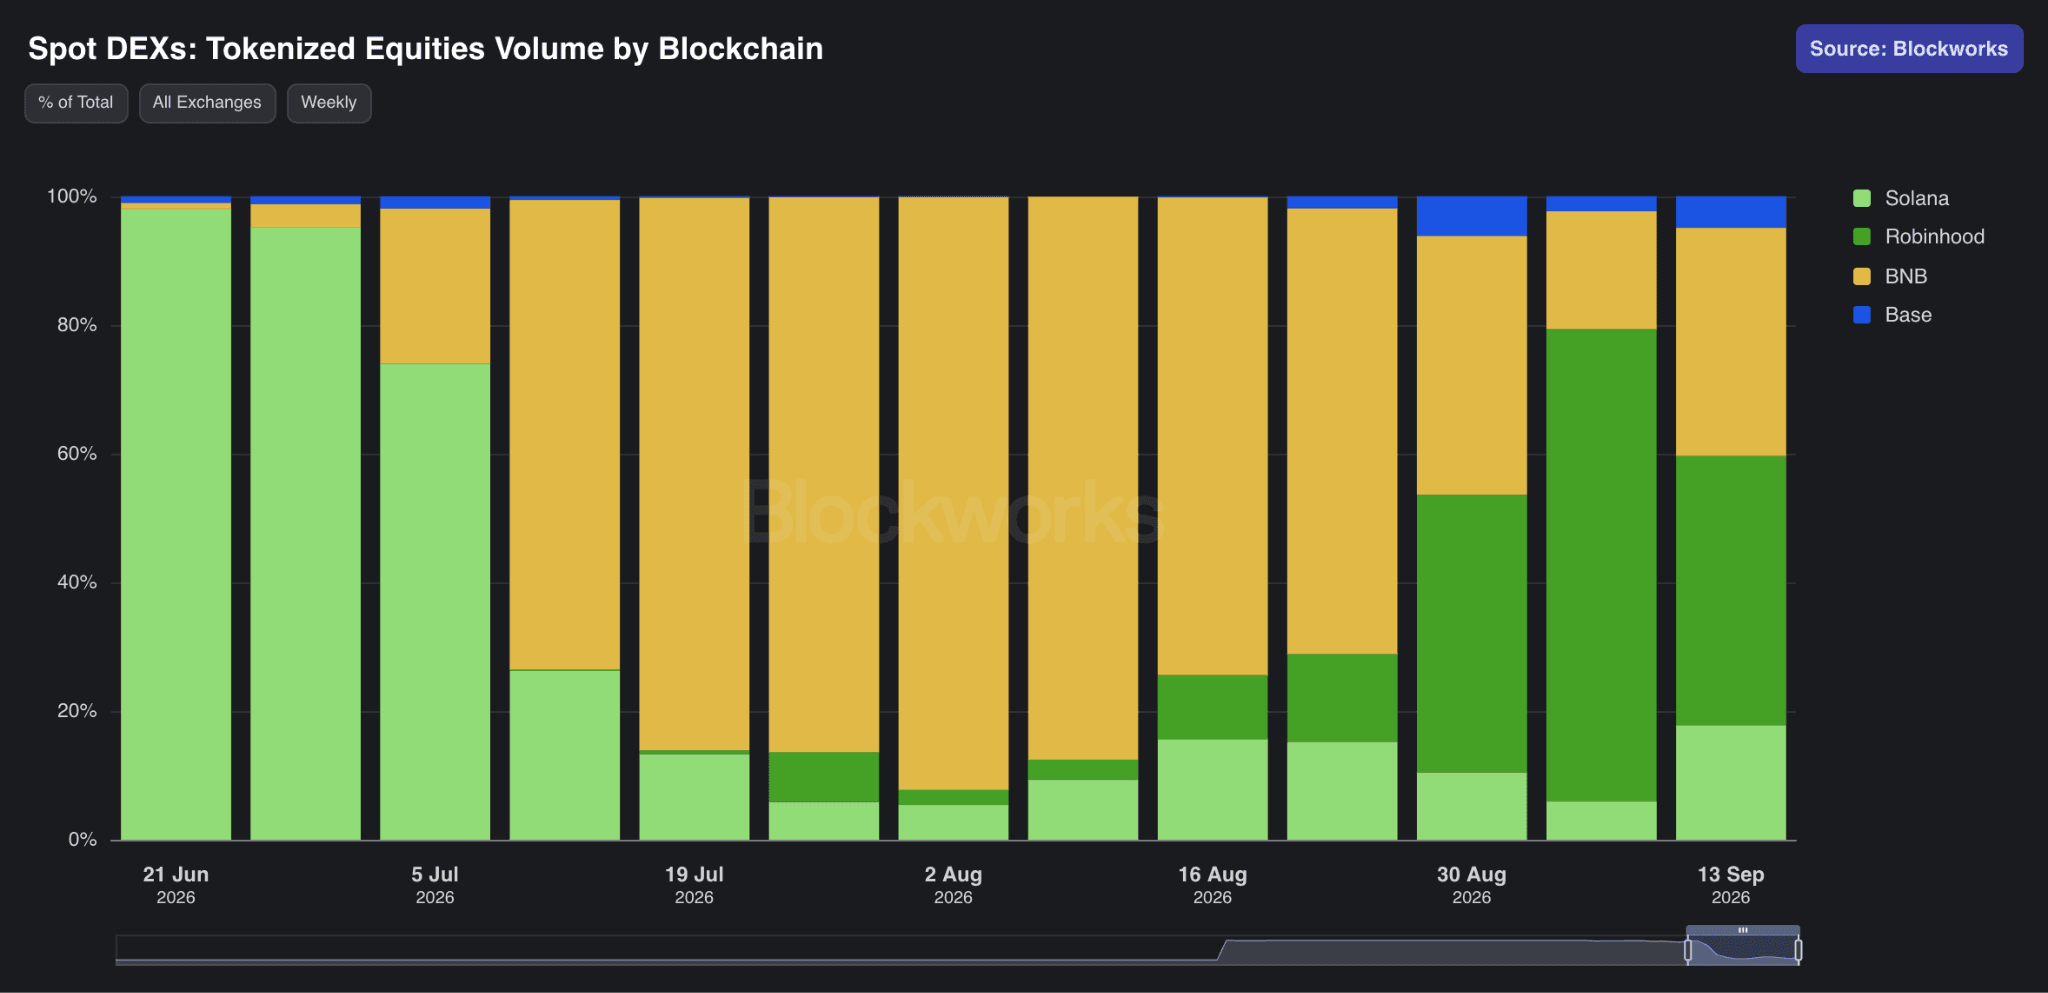Select the 13 Sep Base bar segment
Viewport: 2048px width, 993px height.
coord(1731,212)
